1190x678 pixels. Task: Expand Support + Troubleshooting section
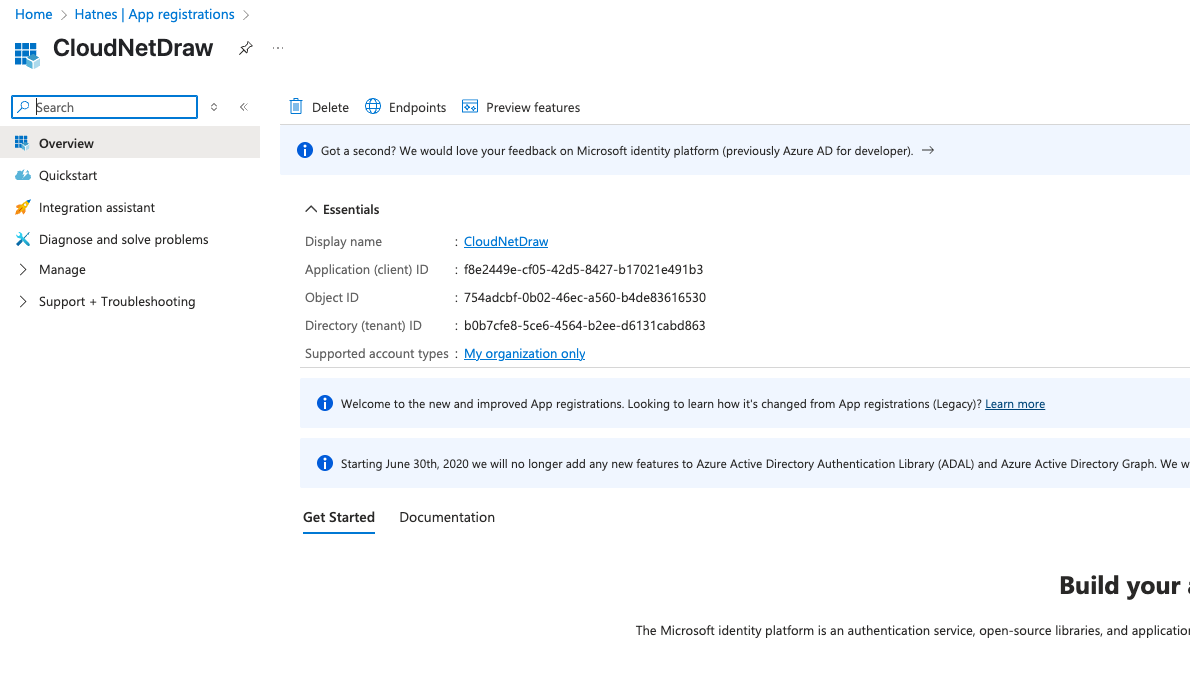(x=23, y=301)
